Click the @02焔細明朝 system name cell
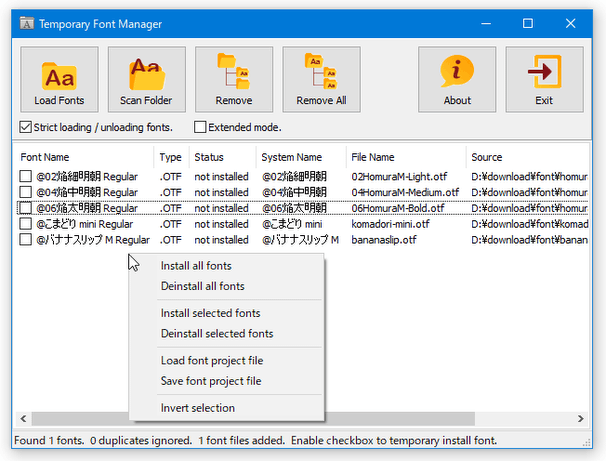The image size is (606, 461). [294, 177]
